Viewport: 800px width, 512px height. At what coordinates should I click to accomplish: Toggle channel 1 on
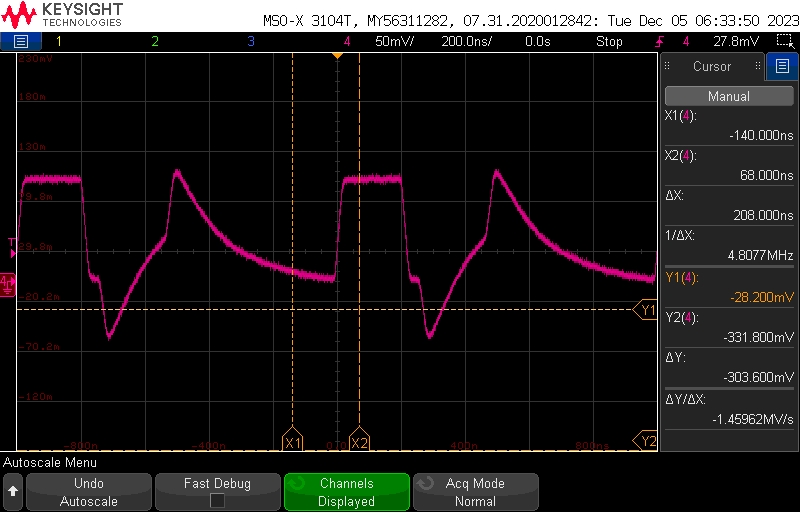pos(58,41)
